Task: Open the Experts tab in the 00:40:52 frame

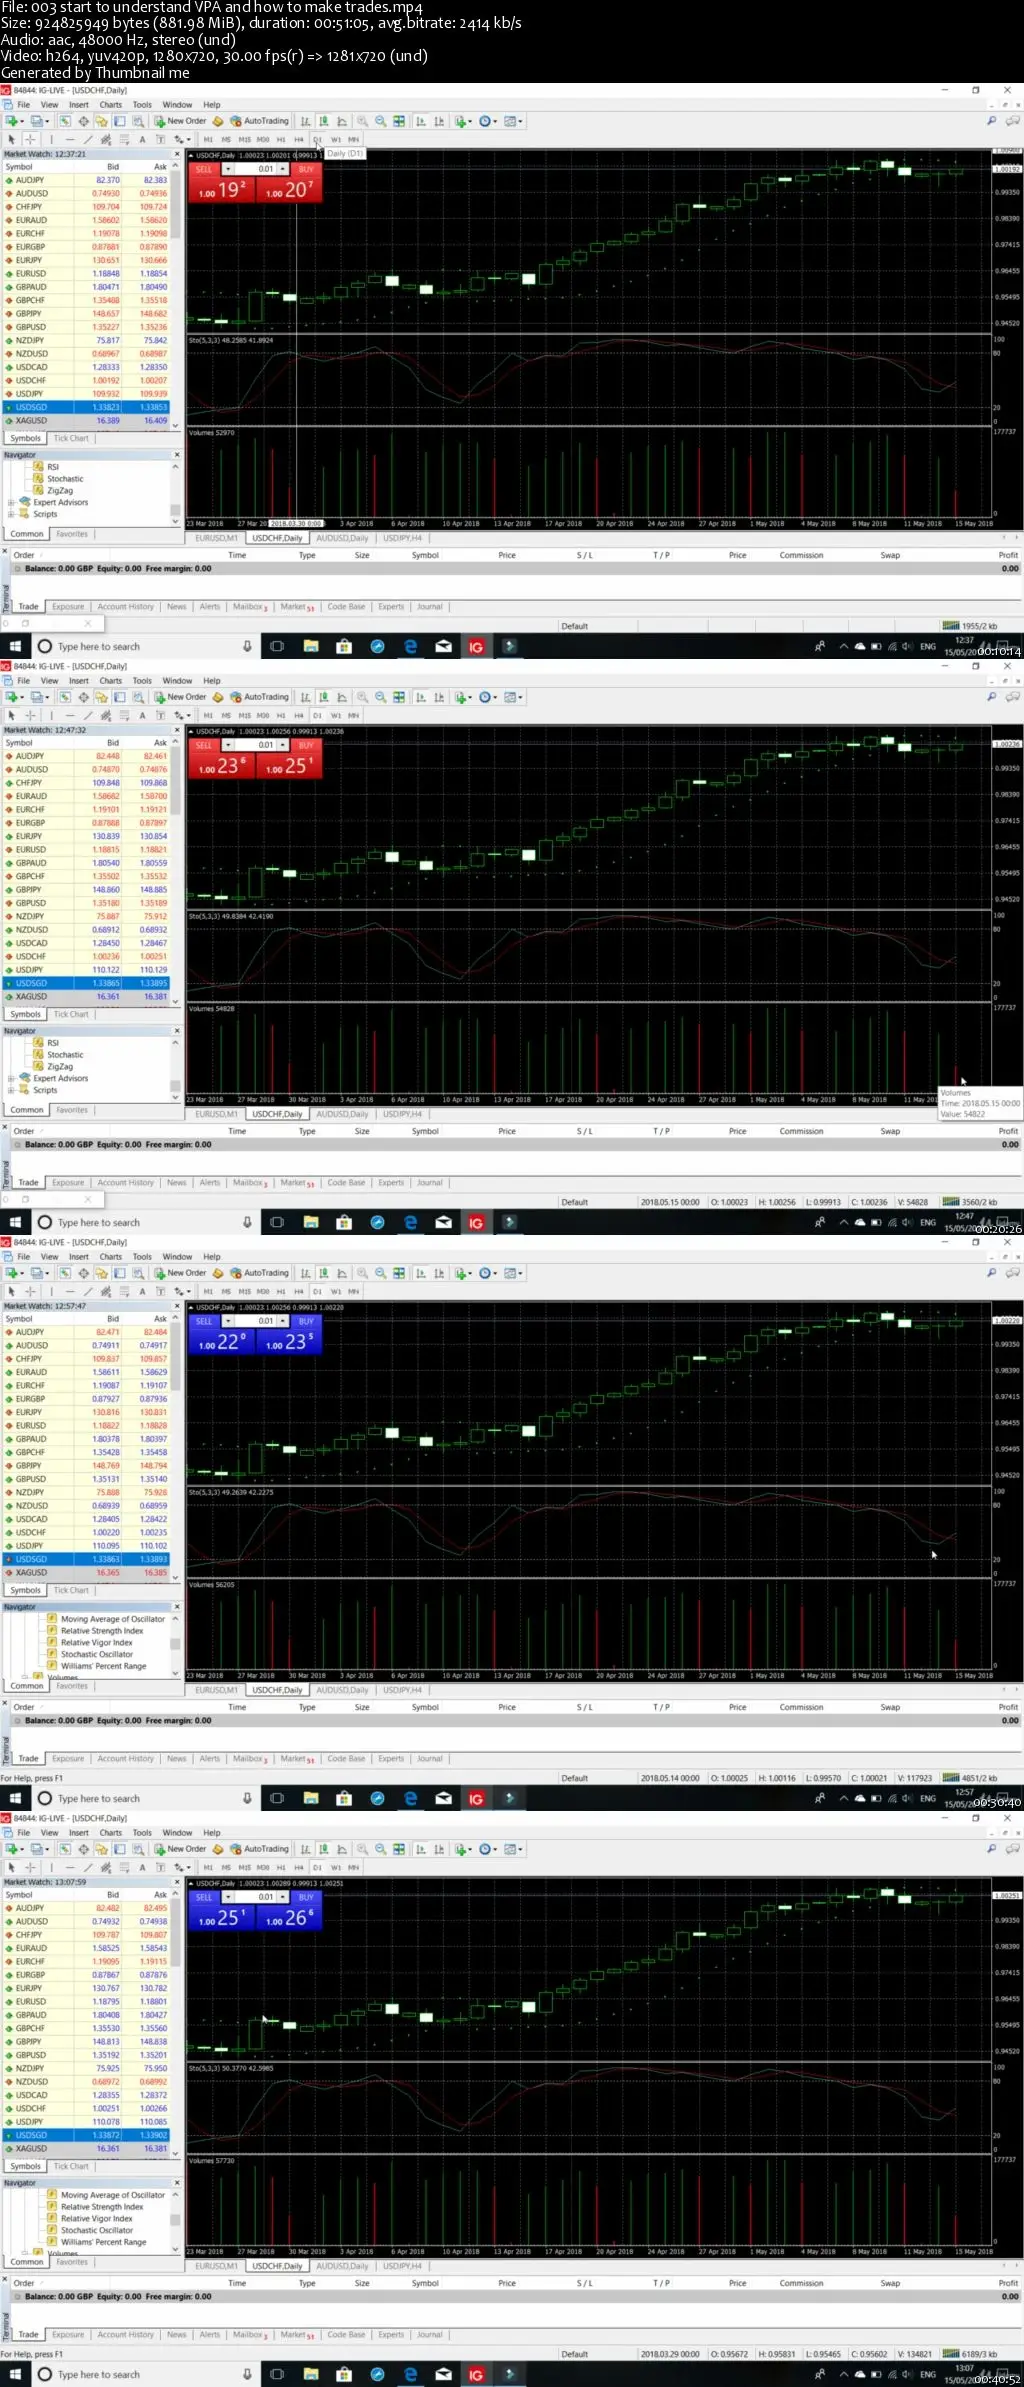Action: 391,2335
